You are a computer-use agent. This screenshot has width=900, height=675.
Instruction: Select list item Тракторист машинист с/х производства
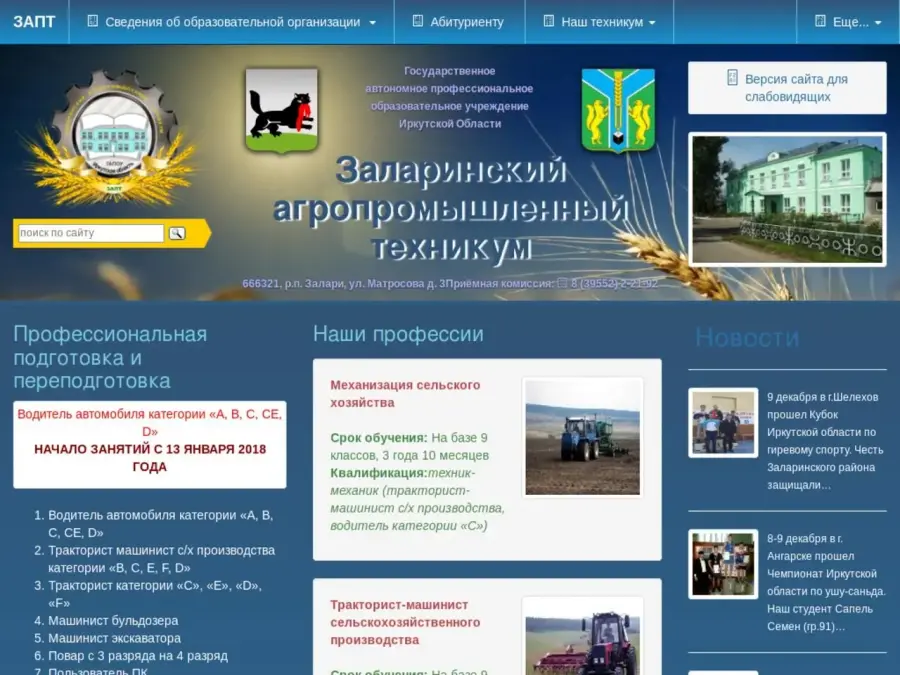(161, 559)
